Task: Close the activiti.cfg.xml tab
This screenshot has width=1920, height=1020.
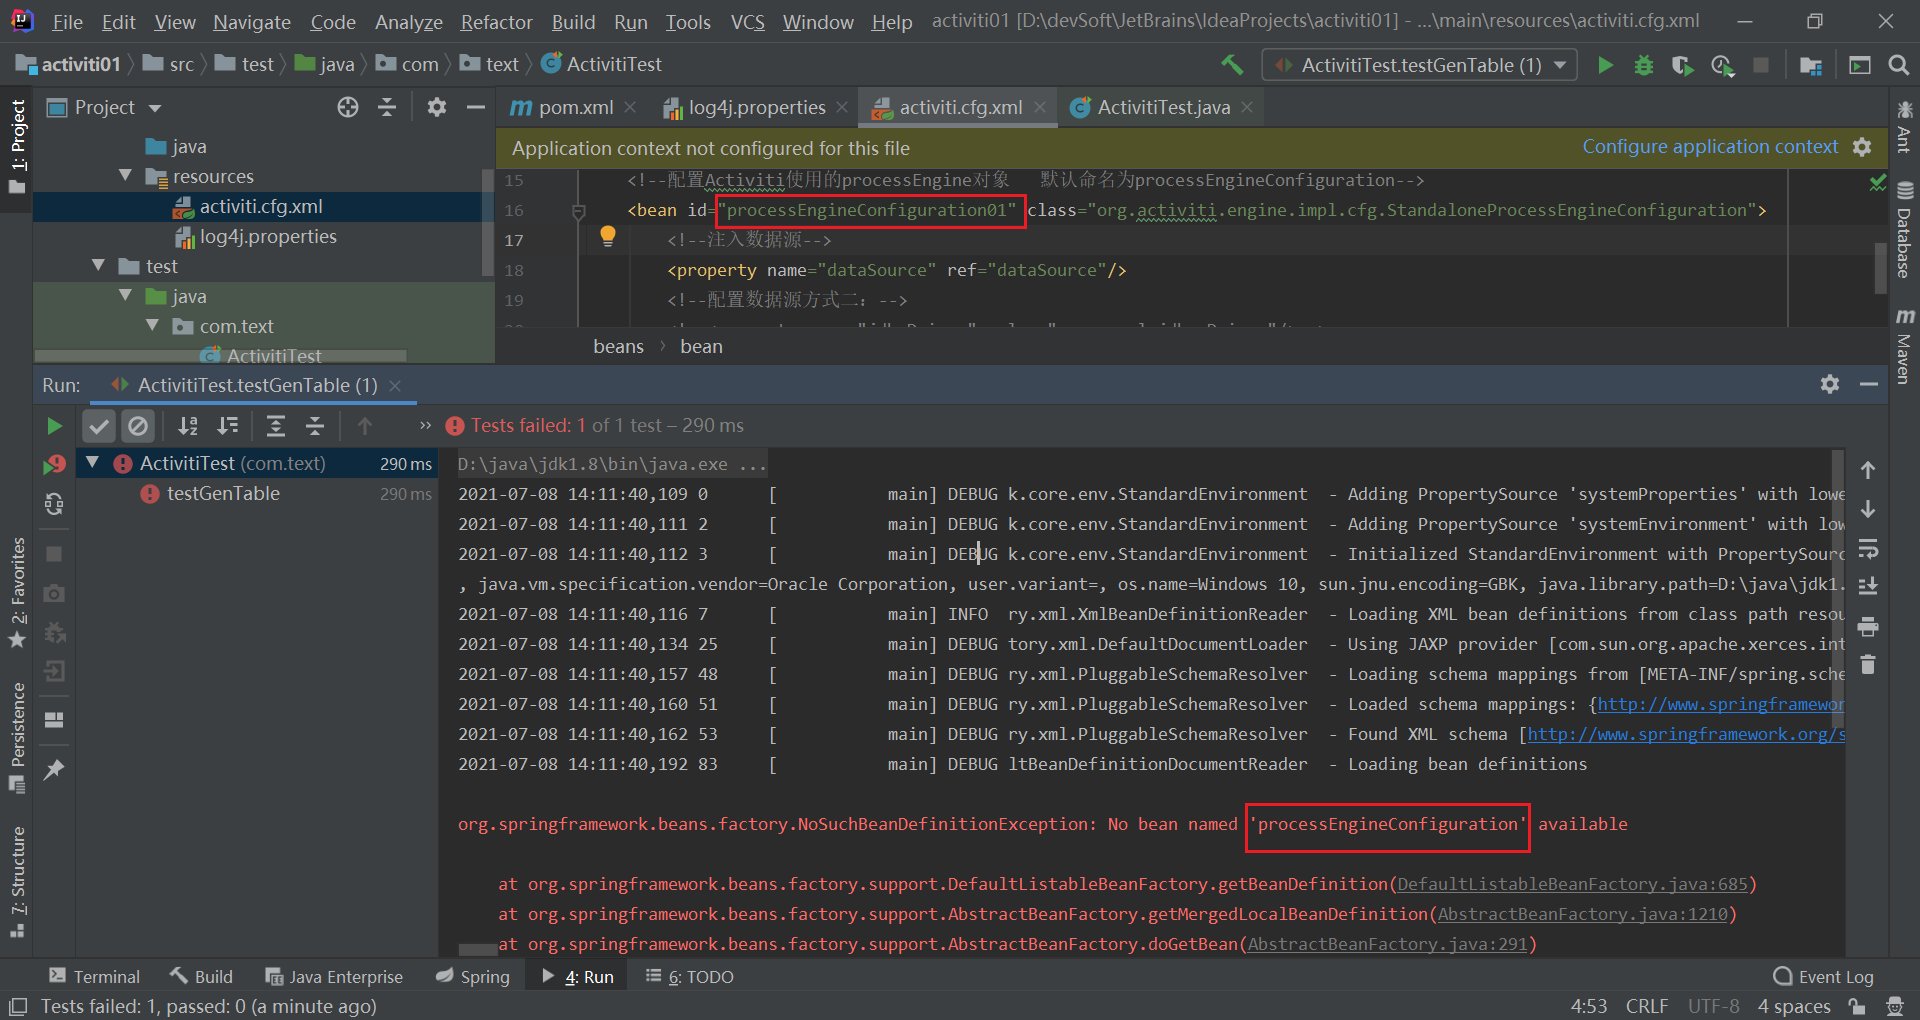Action: 1040,107
